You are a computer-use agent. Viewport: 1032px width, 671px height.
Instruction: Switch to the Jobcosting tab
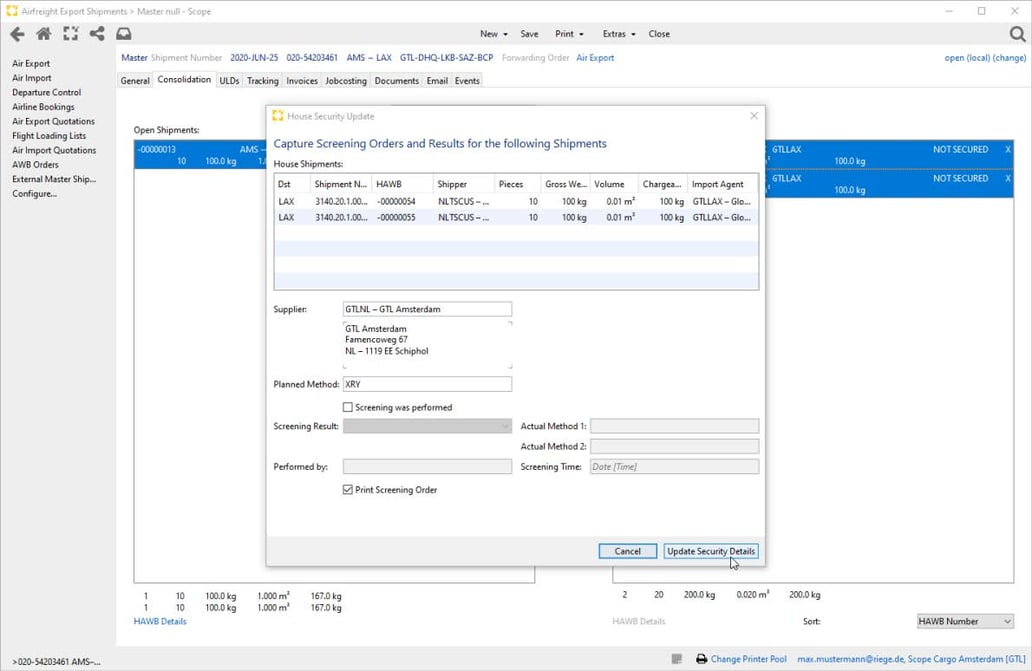[345, 80]
